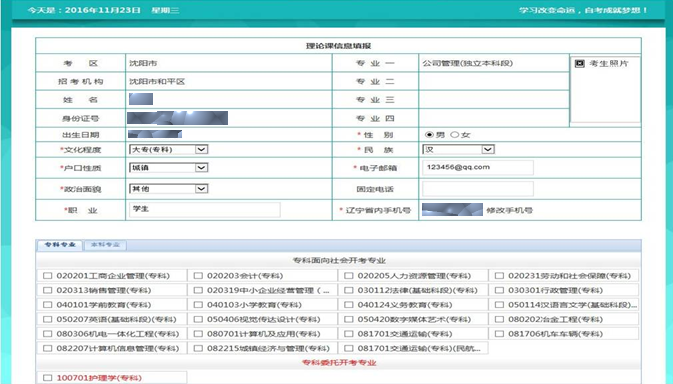
Task: Tick 100701护理学(专科) checkbox
Action: tap(47, 378)
